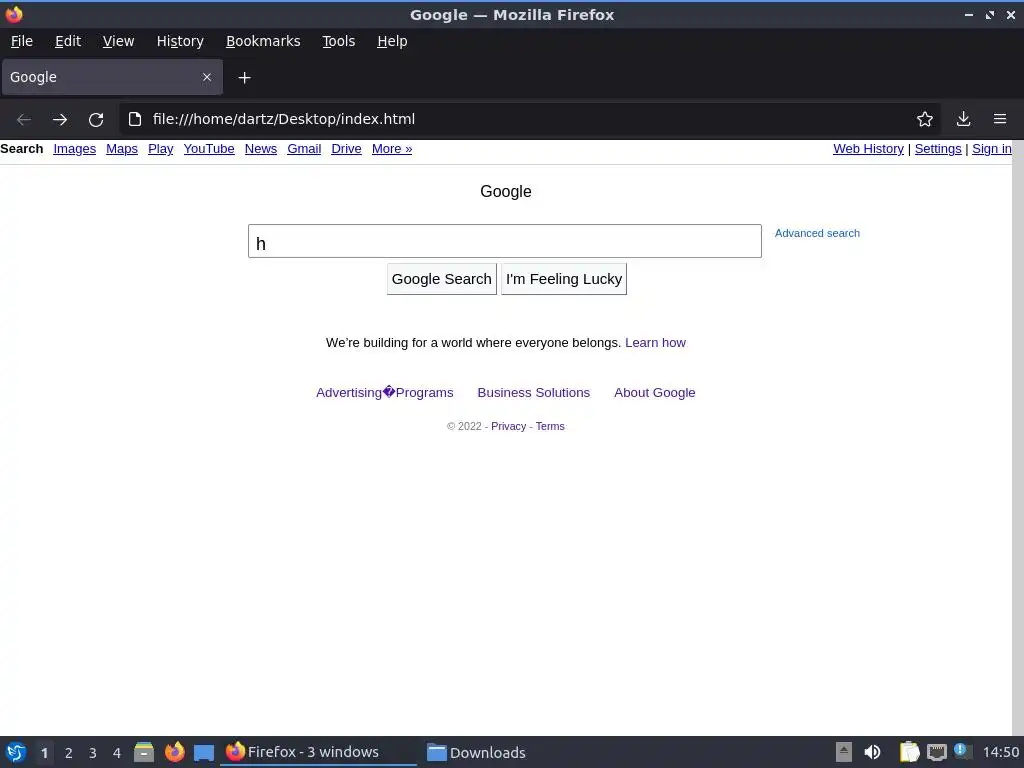Go forward with the forward arrow
The width and height of the screenshot is (1024, 768).
click(60, 120)
